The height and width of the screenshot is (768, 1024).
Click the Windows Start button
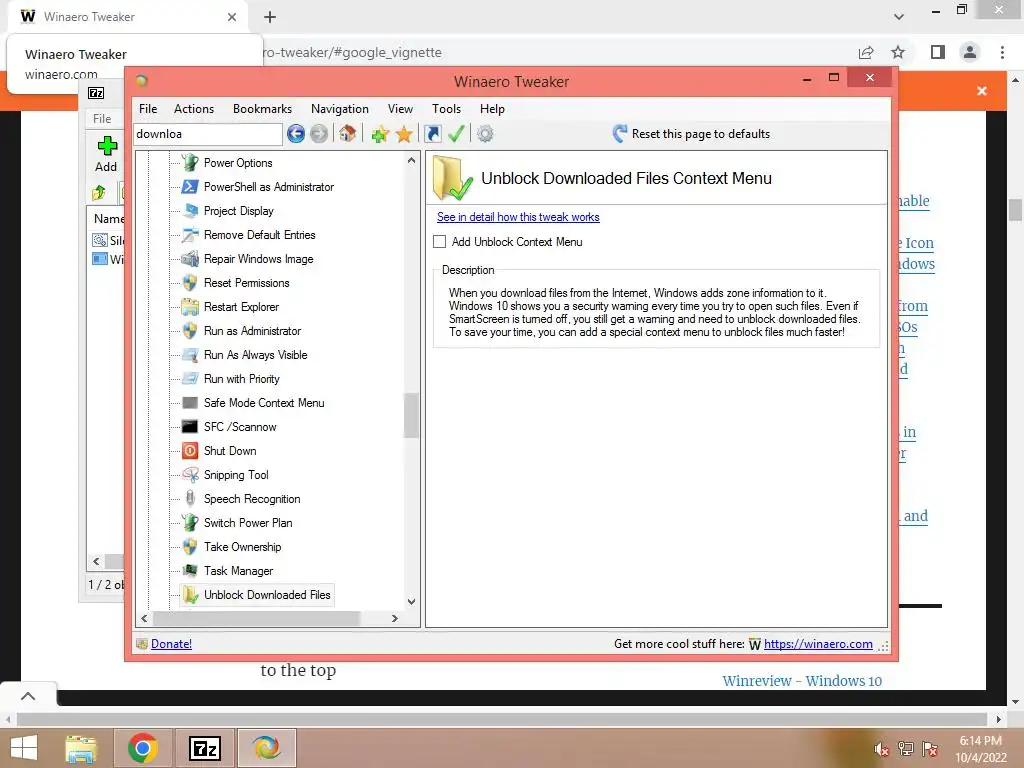pyautogui.click(x=24, y=748)
